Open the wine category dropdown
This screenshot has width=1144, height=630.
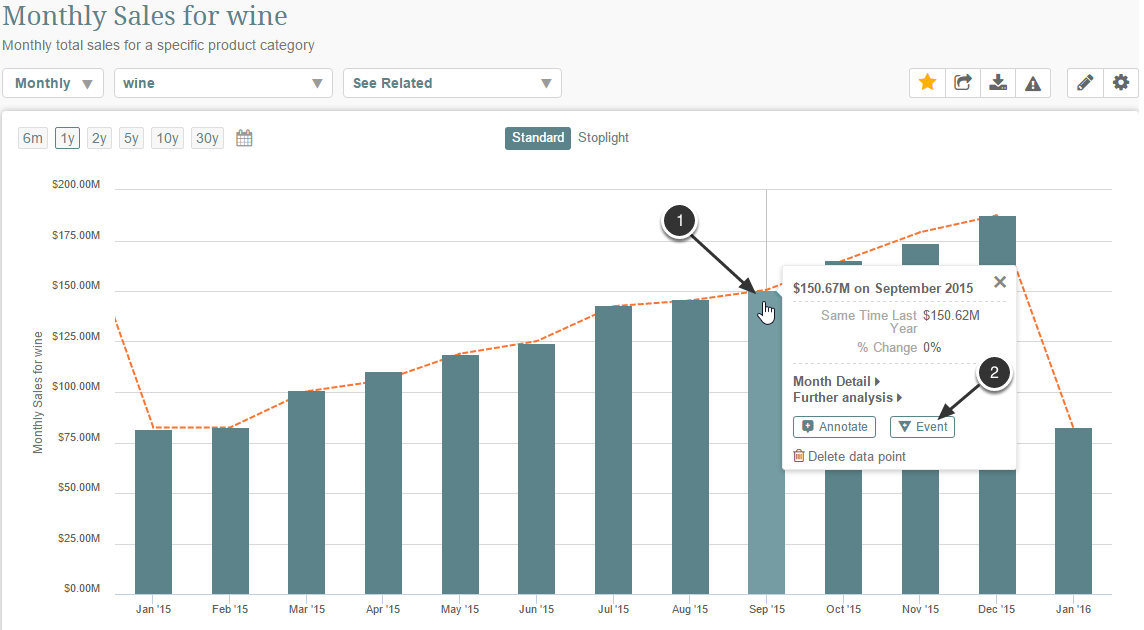[223, 83]
